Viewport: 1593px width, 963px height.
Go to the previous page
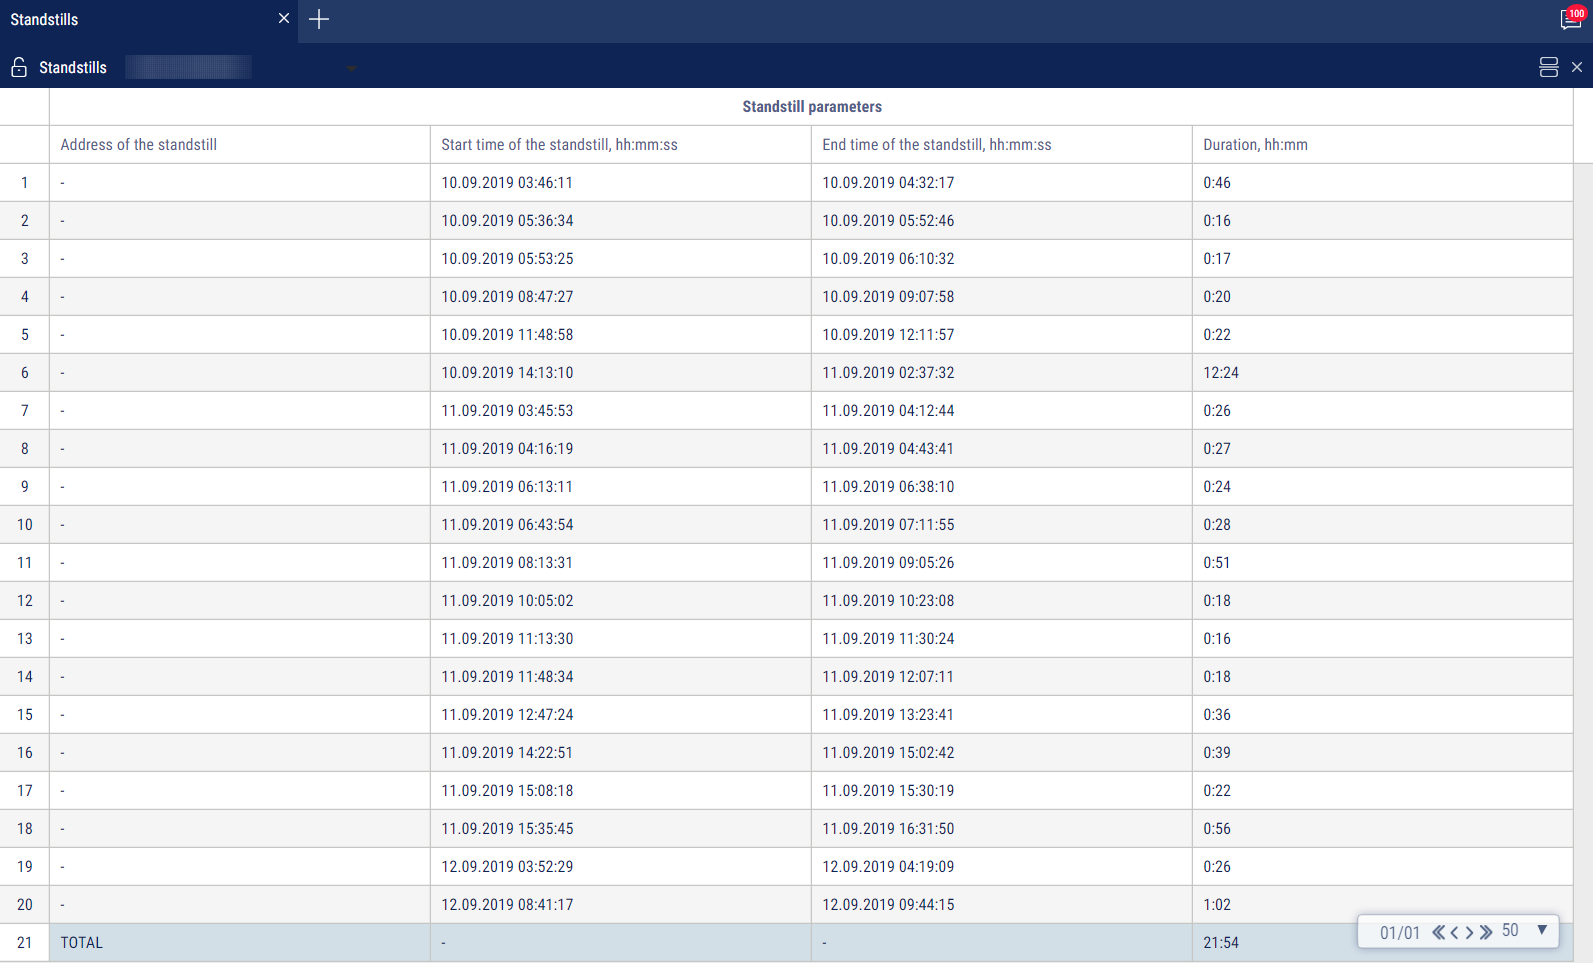point(1454,932)
